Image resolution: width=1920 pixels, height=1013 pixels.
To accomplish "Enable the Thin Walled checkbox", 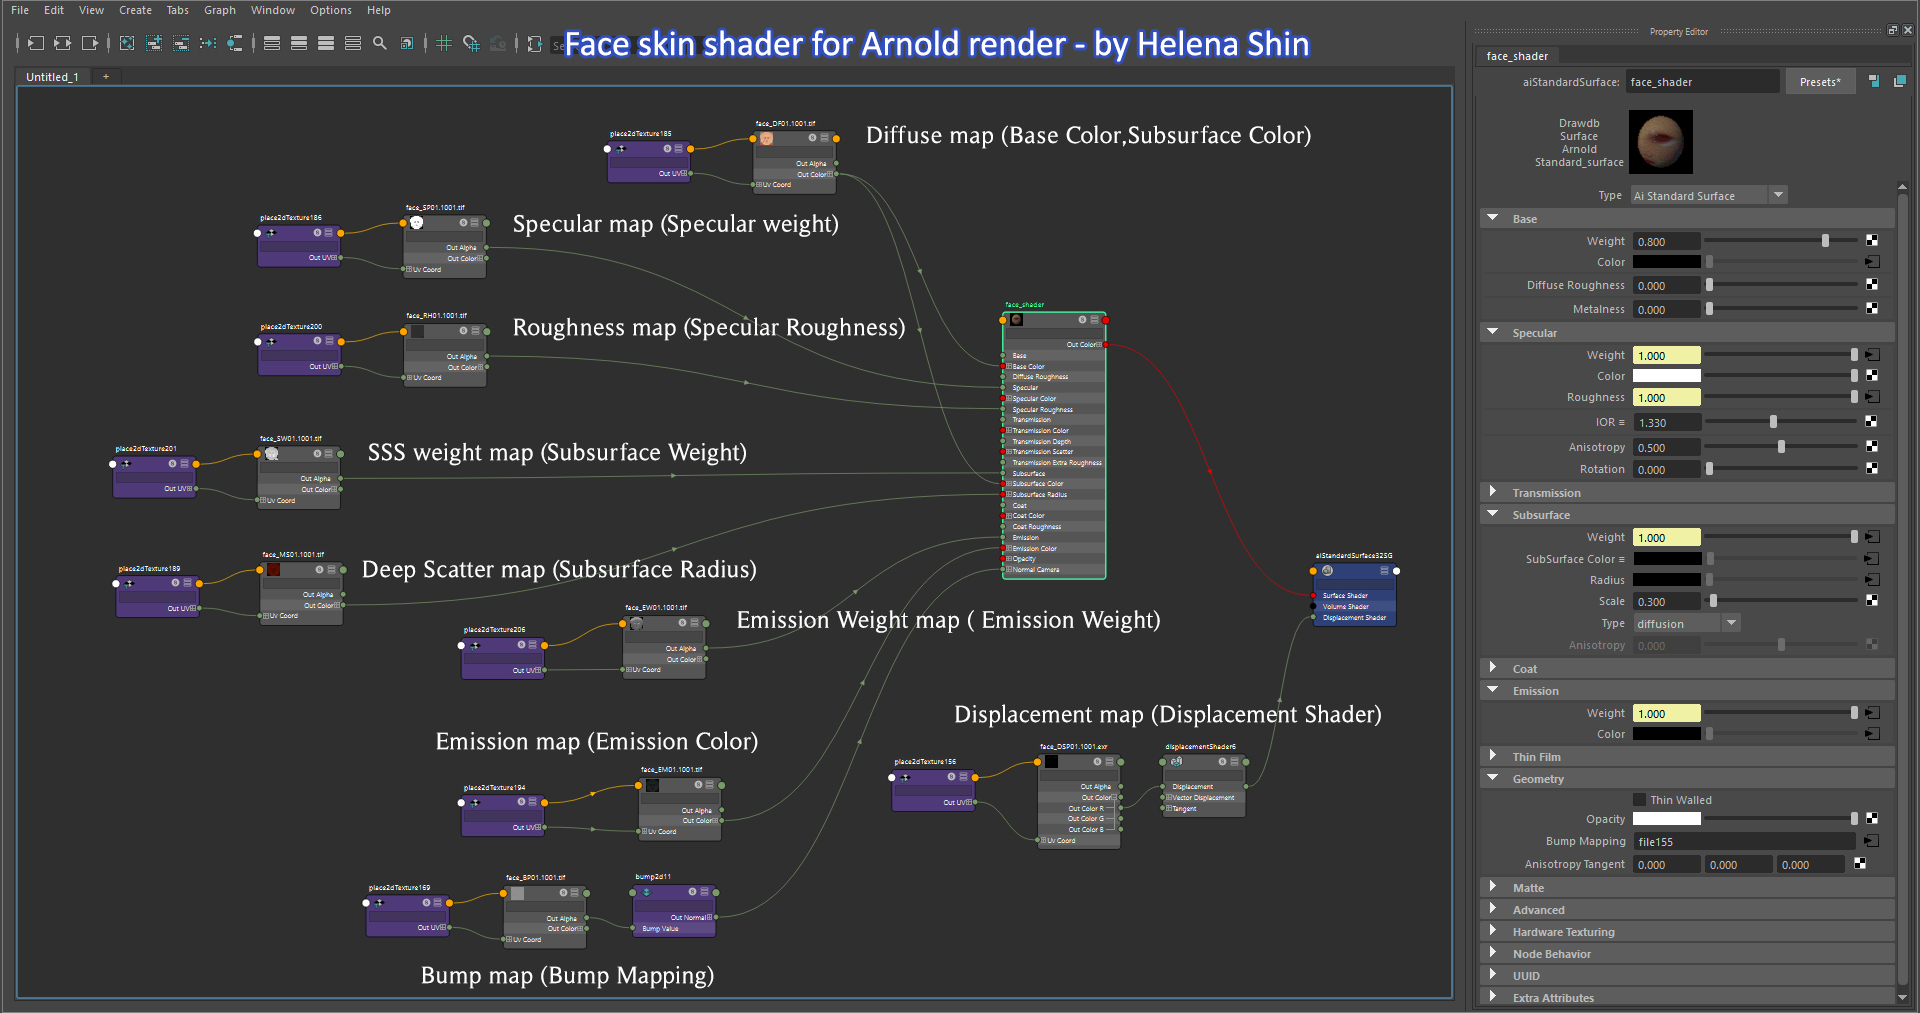I will (x=1639, y=799).
